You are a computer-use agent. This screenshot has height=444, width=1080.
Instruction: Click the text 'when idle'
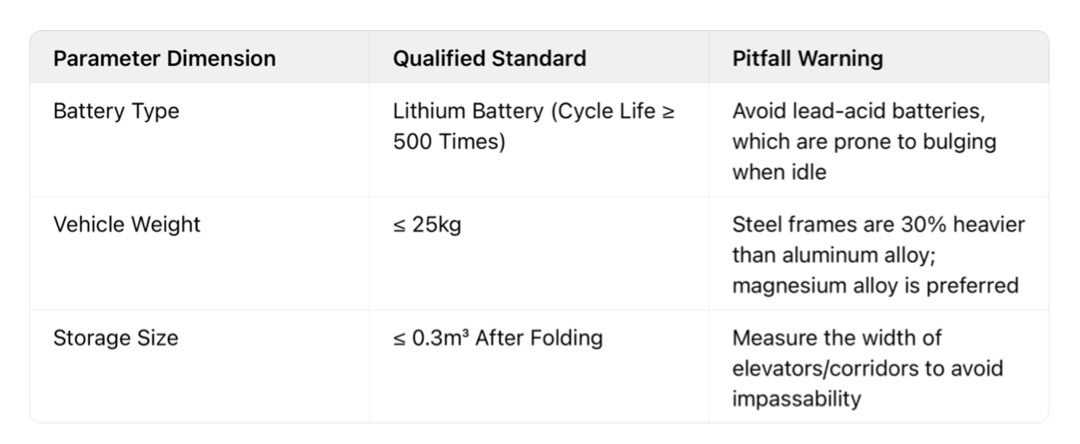[779, 172]
